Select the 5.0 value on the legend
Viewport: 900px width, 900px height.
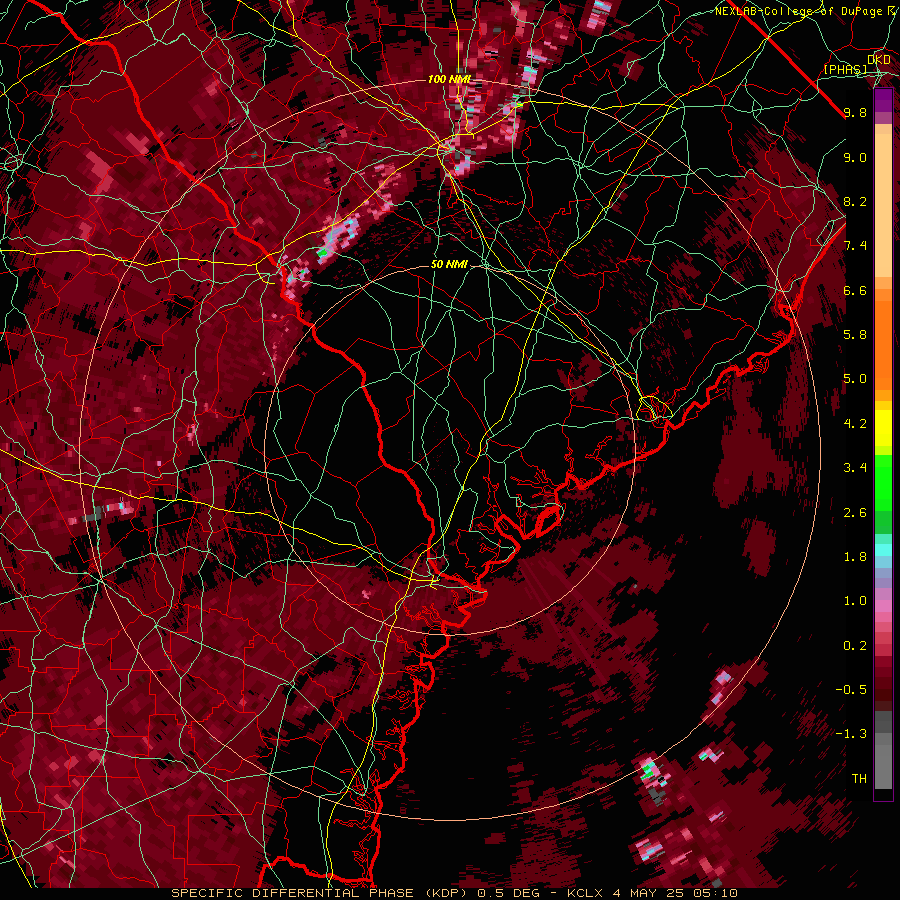point(855,379)
